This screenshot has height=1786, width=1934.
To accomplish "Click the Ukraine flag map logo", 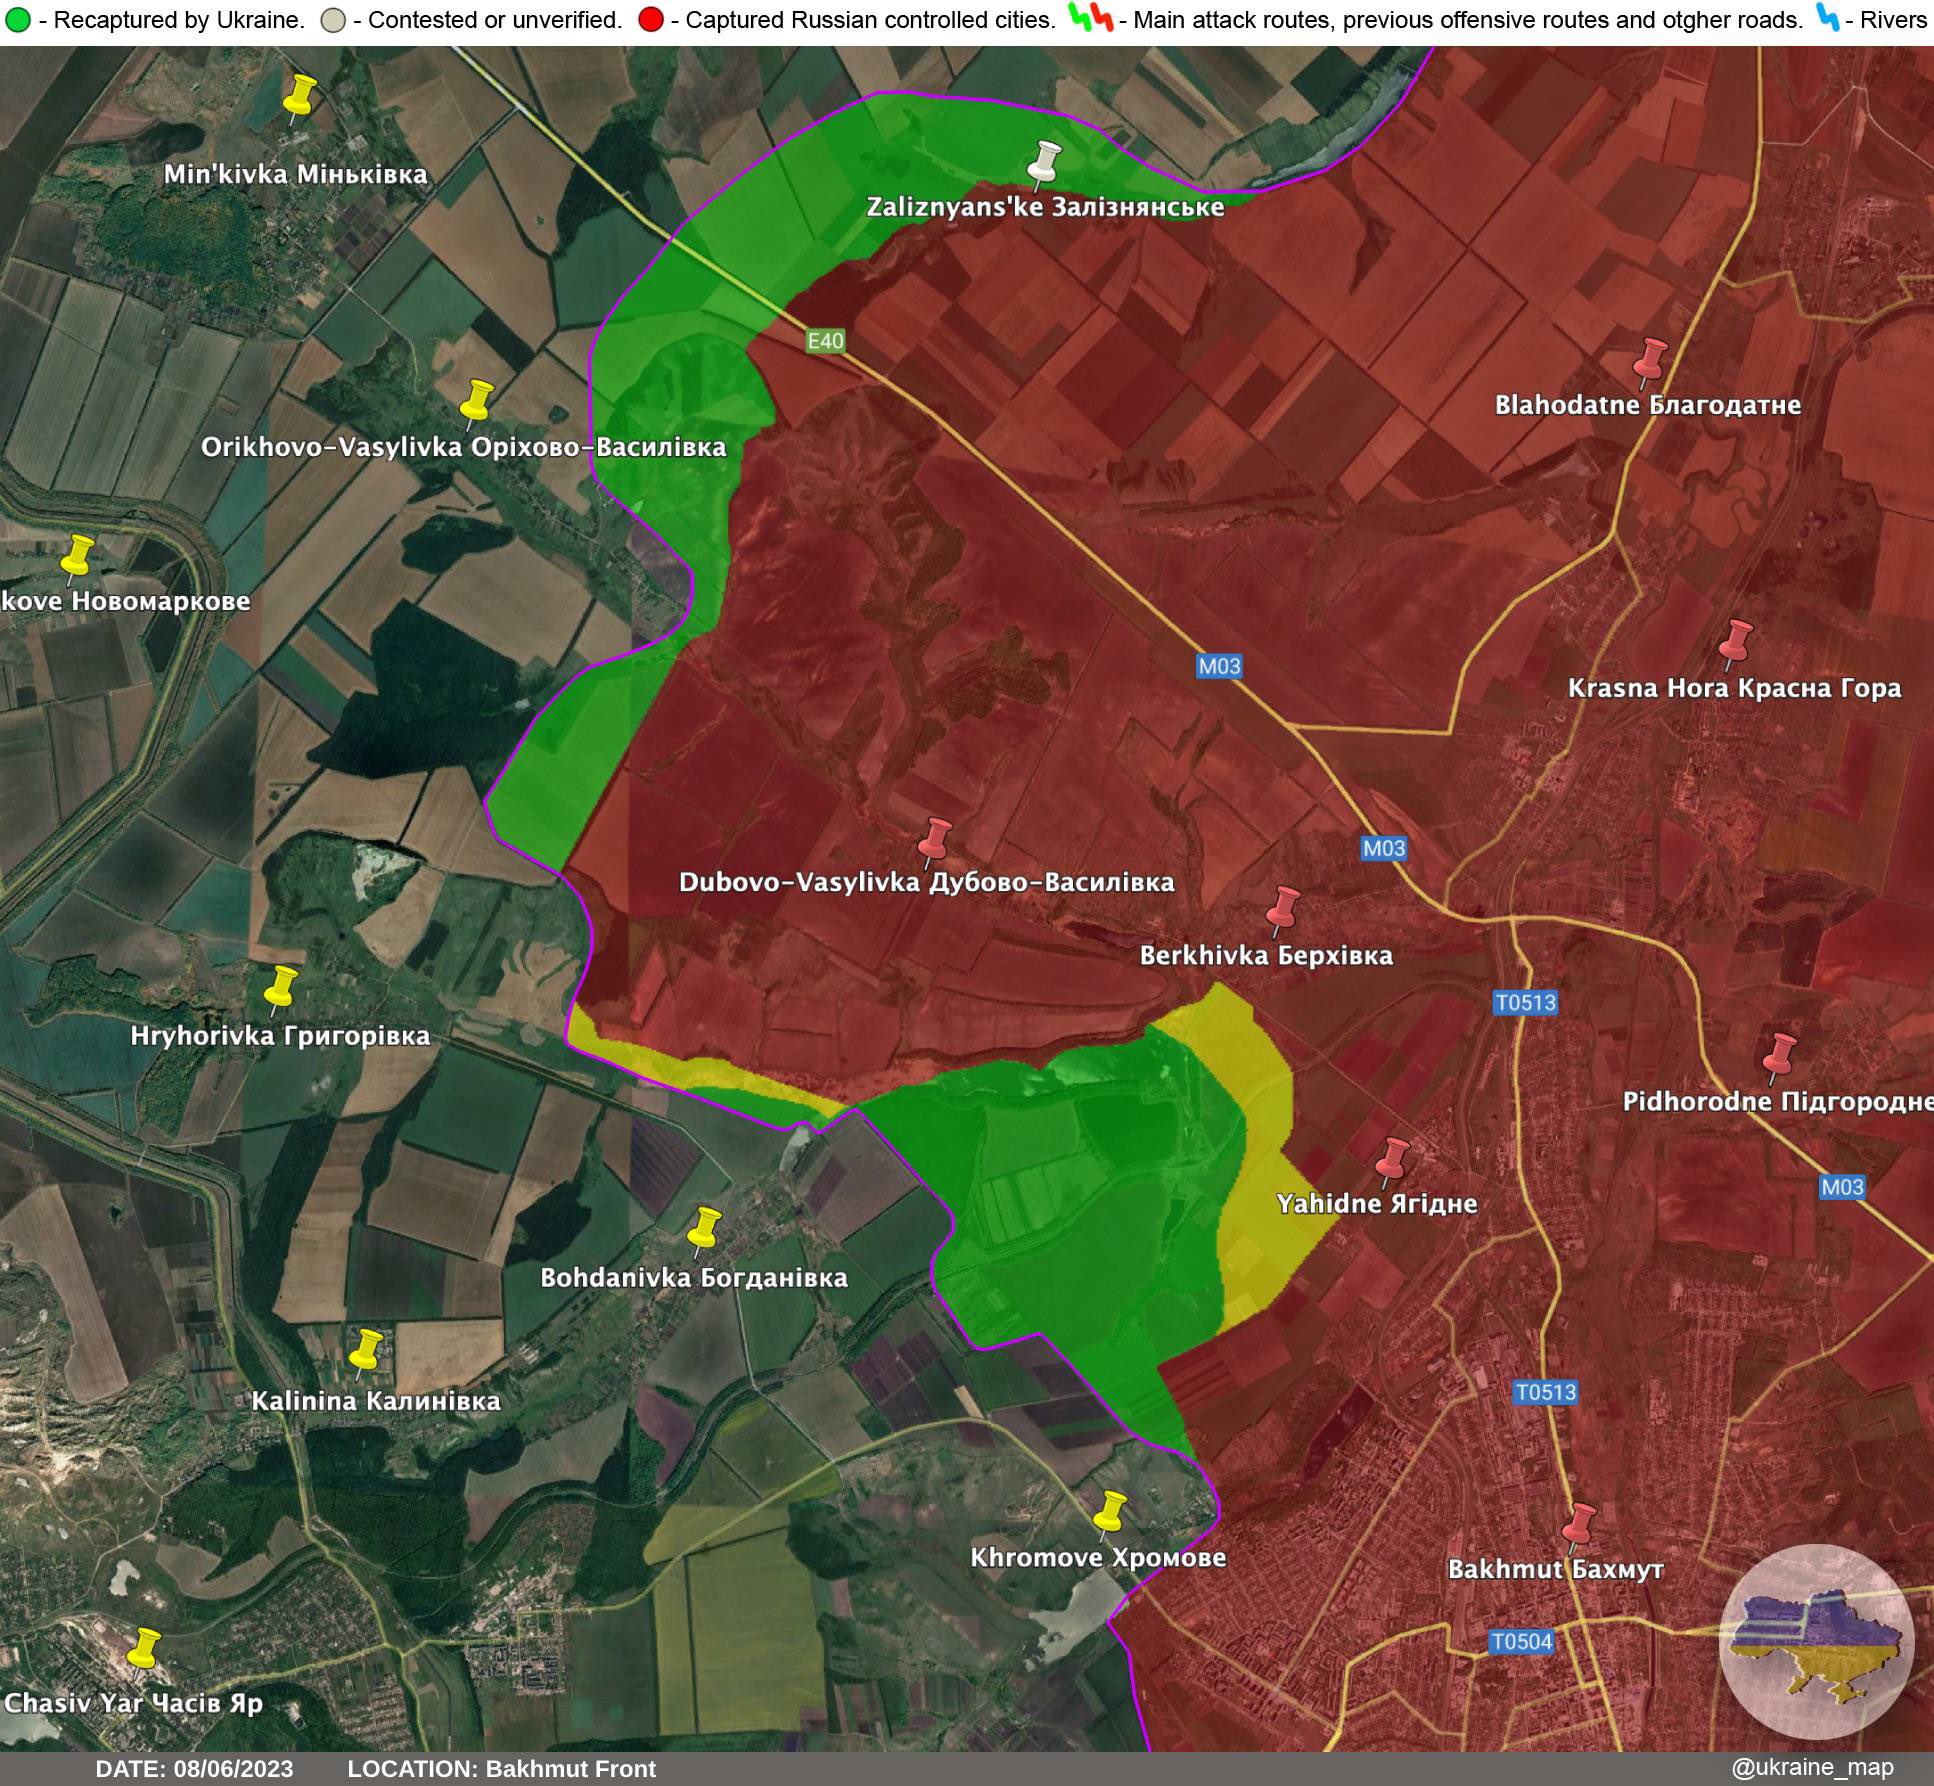I will tap(1816, 1643).
